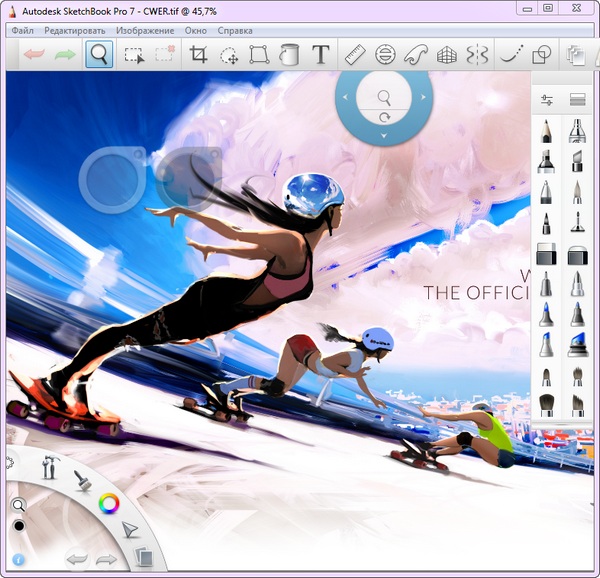
Task: Select the Pencil brush in palette
Action: (x=547, y=130)
